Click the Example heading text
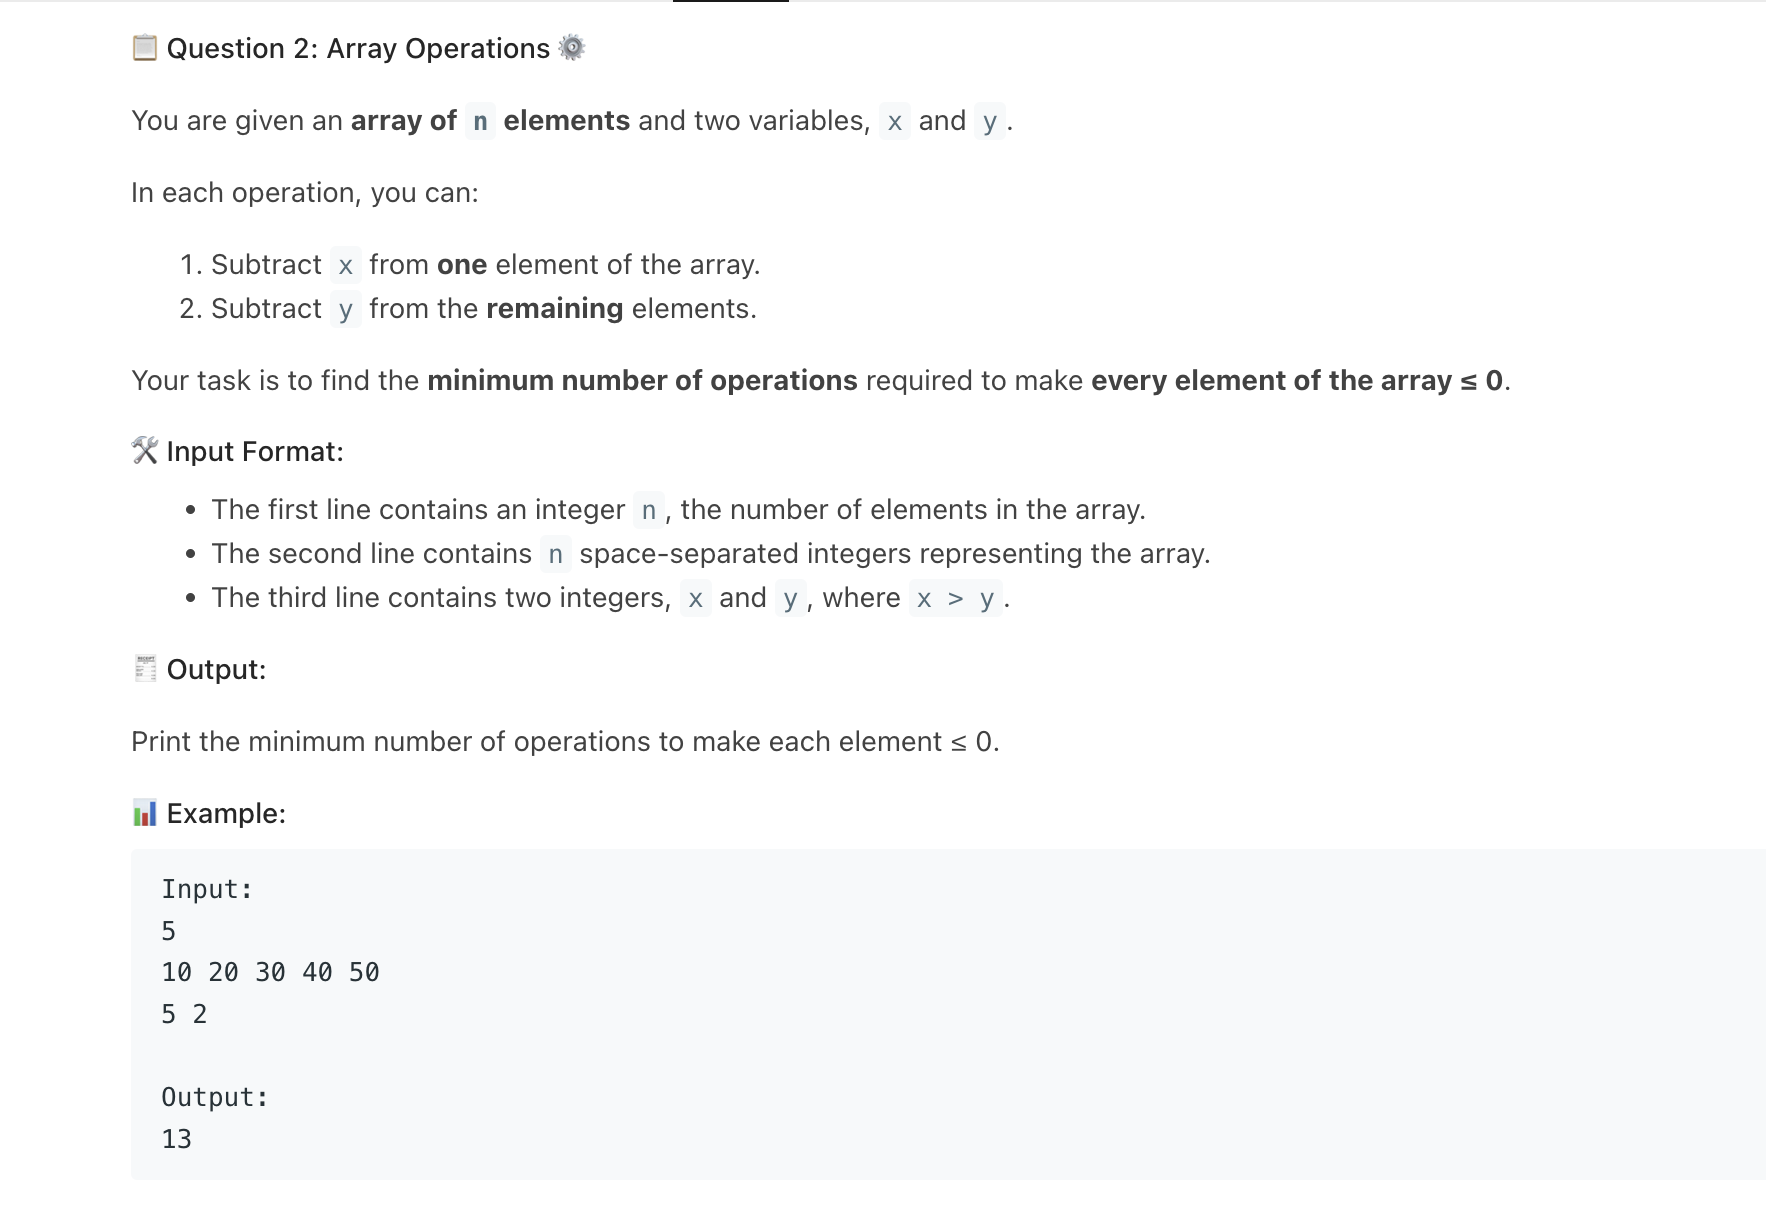The image size is (1766, 1214). [x=226, y=813]
